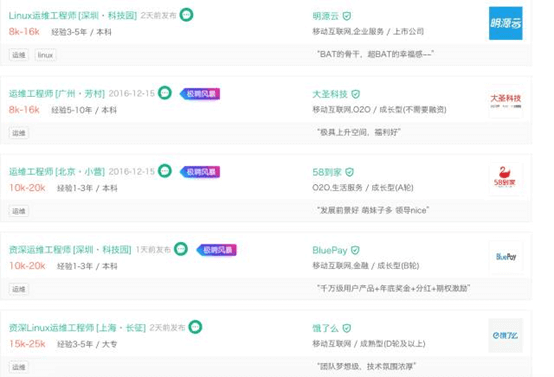
Task: Open 58到家 company logo image
Action: [506, 179]
